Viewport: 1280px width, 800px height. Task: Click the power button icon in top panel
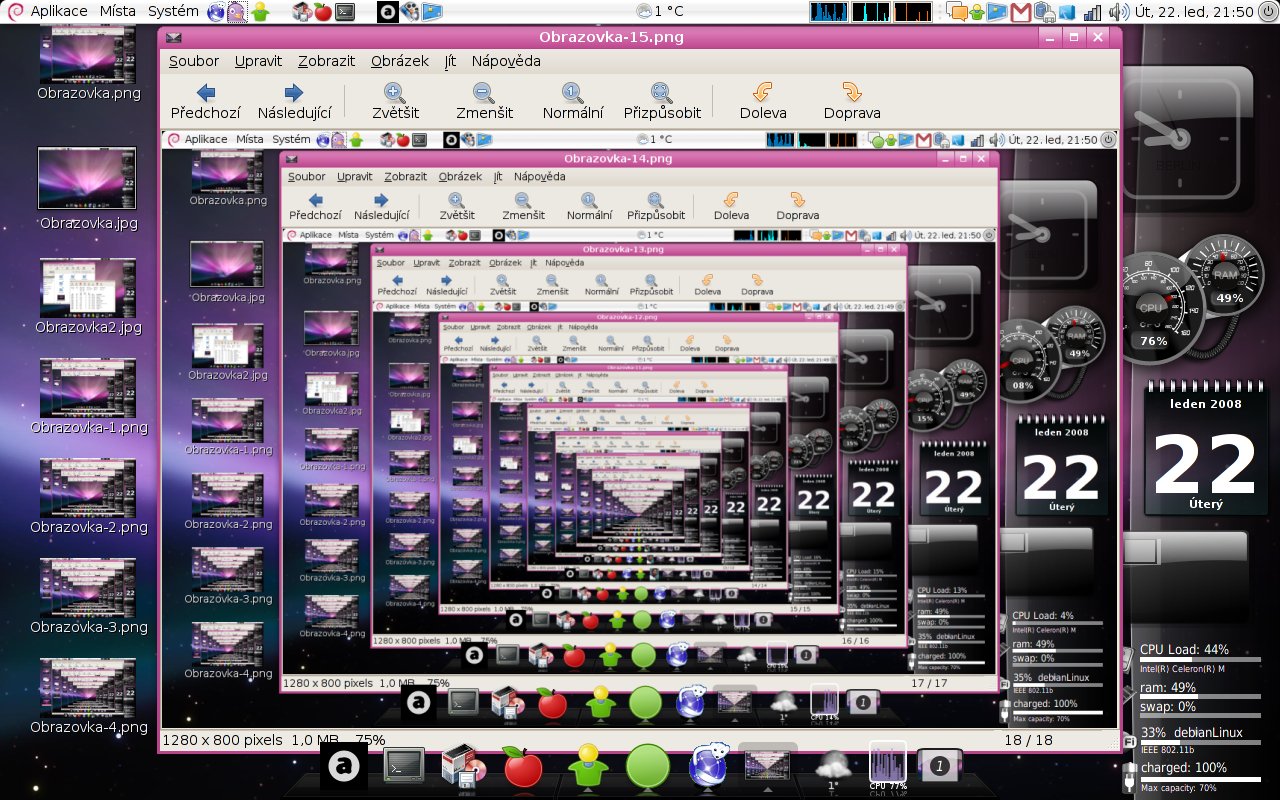point(1268,12)
